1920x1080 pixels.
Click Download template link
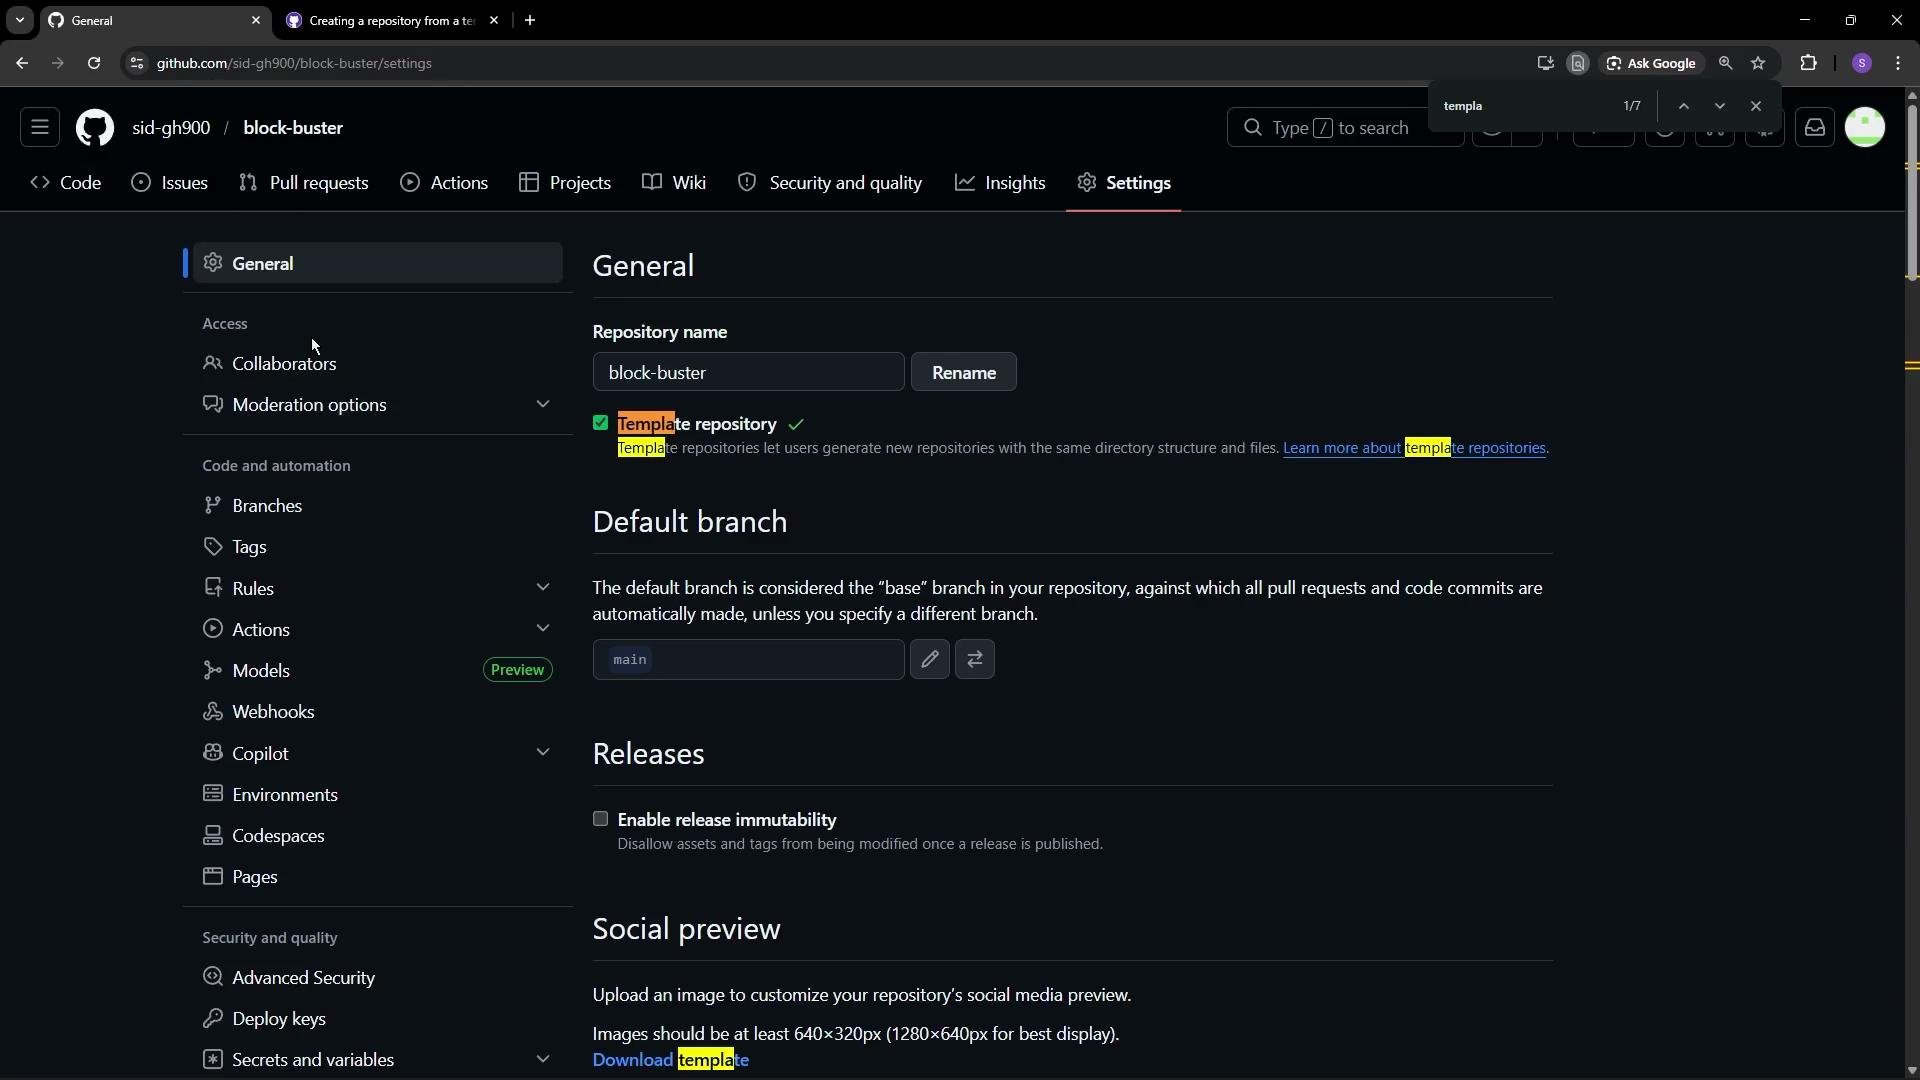tap(670, 1060)
